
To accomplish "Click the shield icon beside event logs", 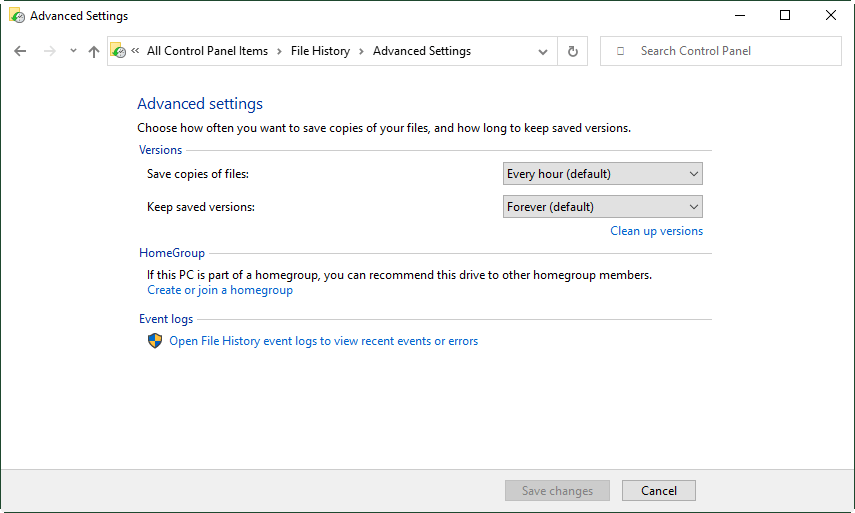I will tap(155, 341).
